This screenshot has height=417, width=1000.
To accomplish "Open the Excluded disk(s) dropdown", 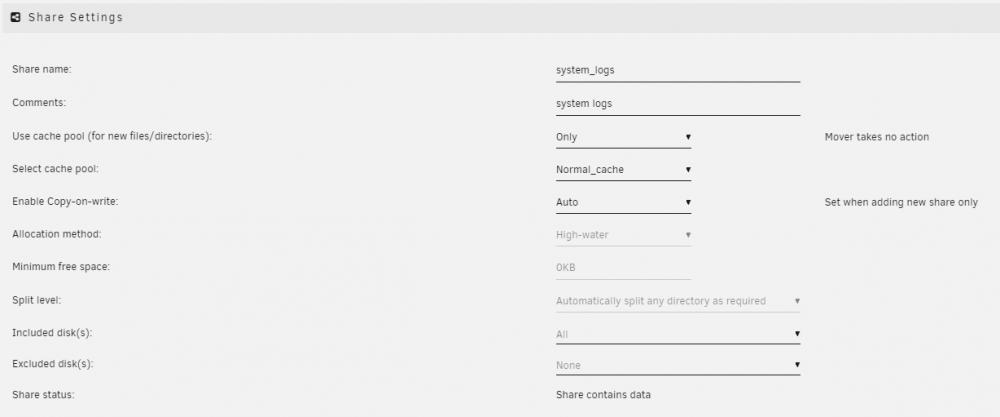I will [x=678, y=365].
